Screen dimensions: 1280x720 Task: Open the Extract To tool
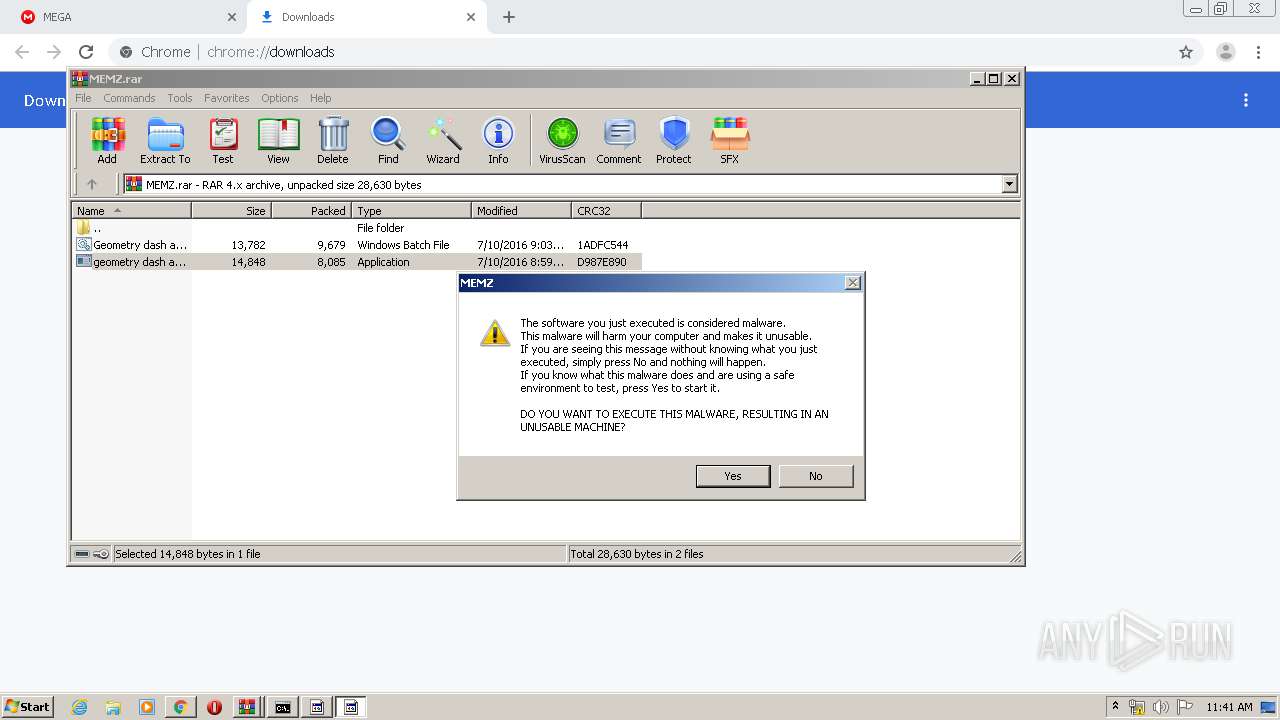165,140
